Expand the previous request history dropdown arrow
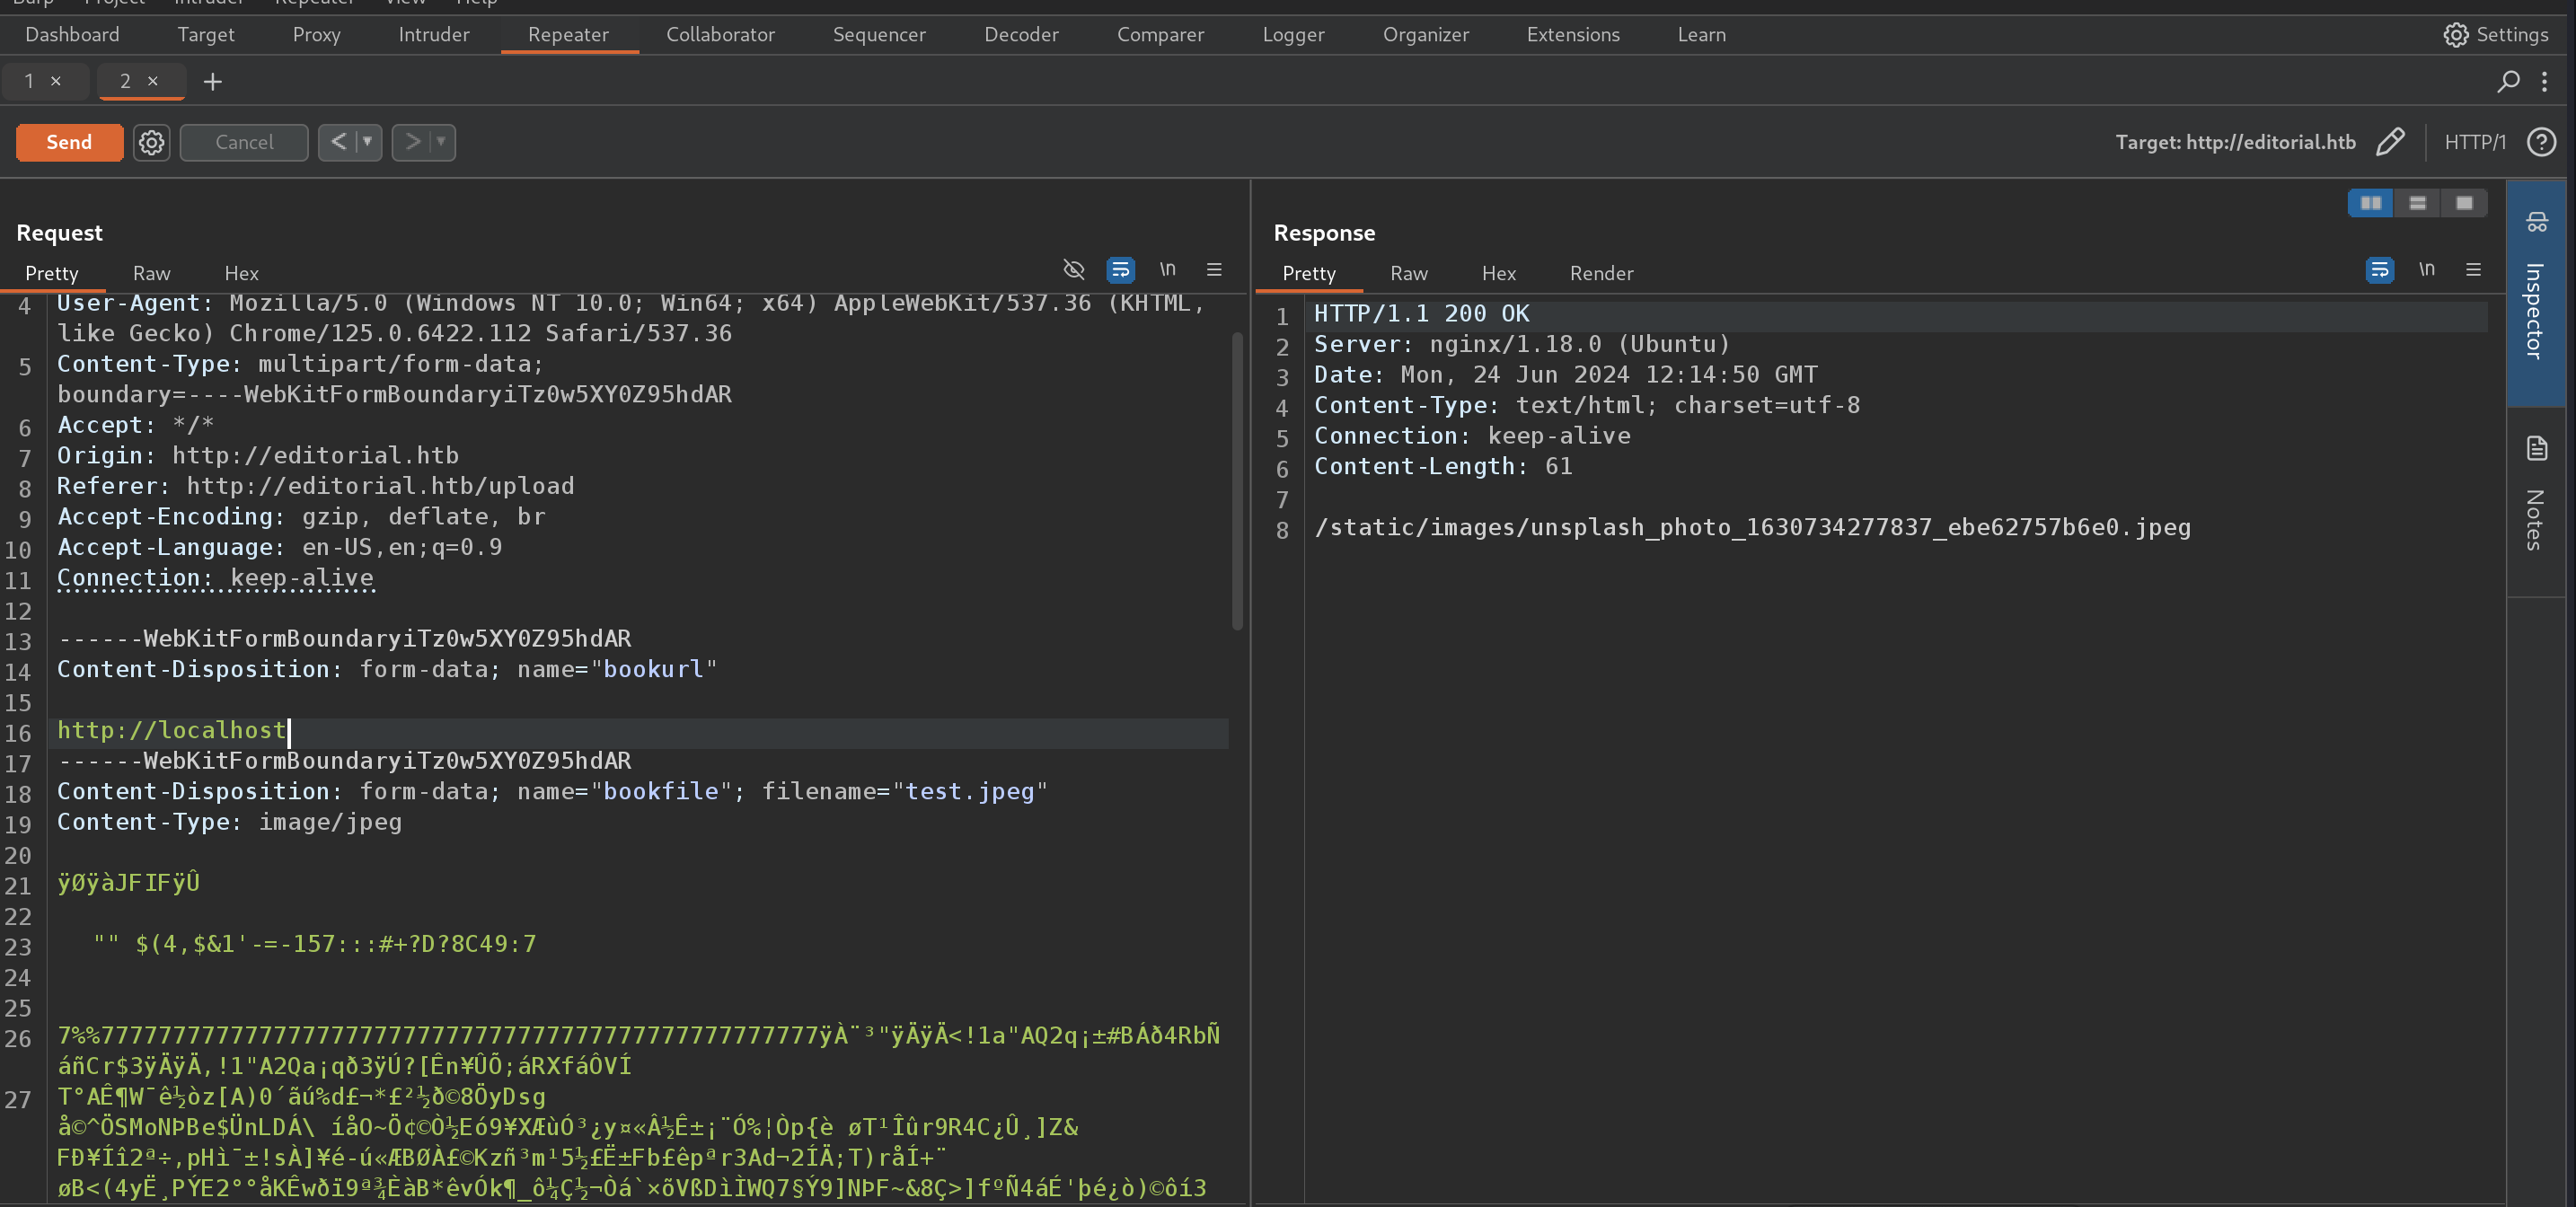 click(368, 142)
